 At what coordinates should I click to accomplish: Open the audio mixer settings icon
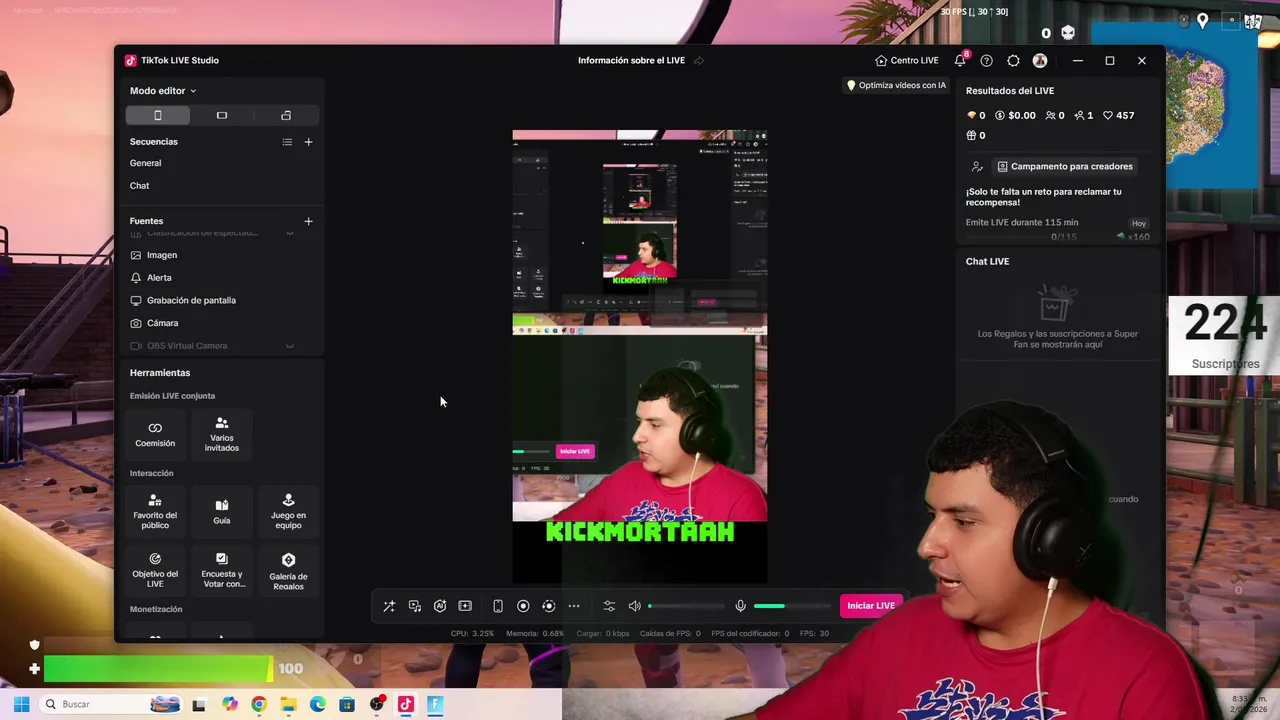[609, 606]
